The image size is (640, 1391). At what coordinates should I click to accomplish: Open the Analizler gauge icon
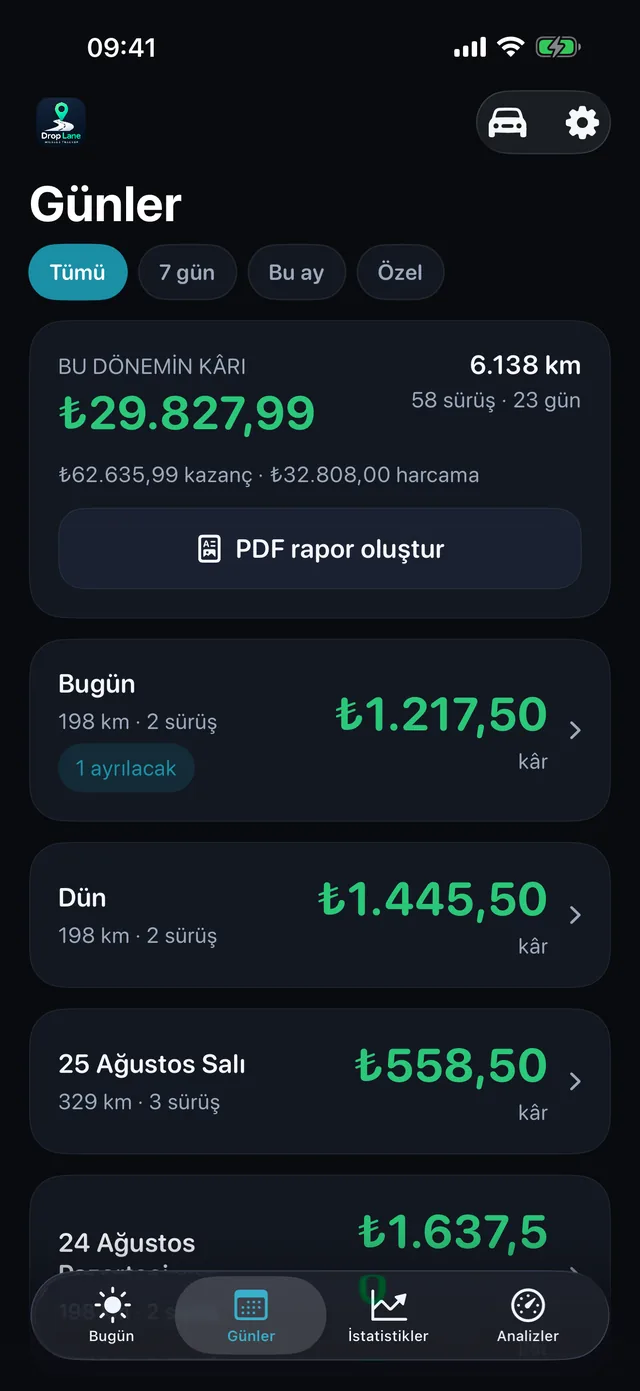coord(528,1305)
